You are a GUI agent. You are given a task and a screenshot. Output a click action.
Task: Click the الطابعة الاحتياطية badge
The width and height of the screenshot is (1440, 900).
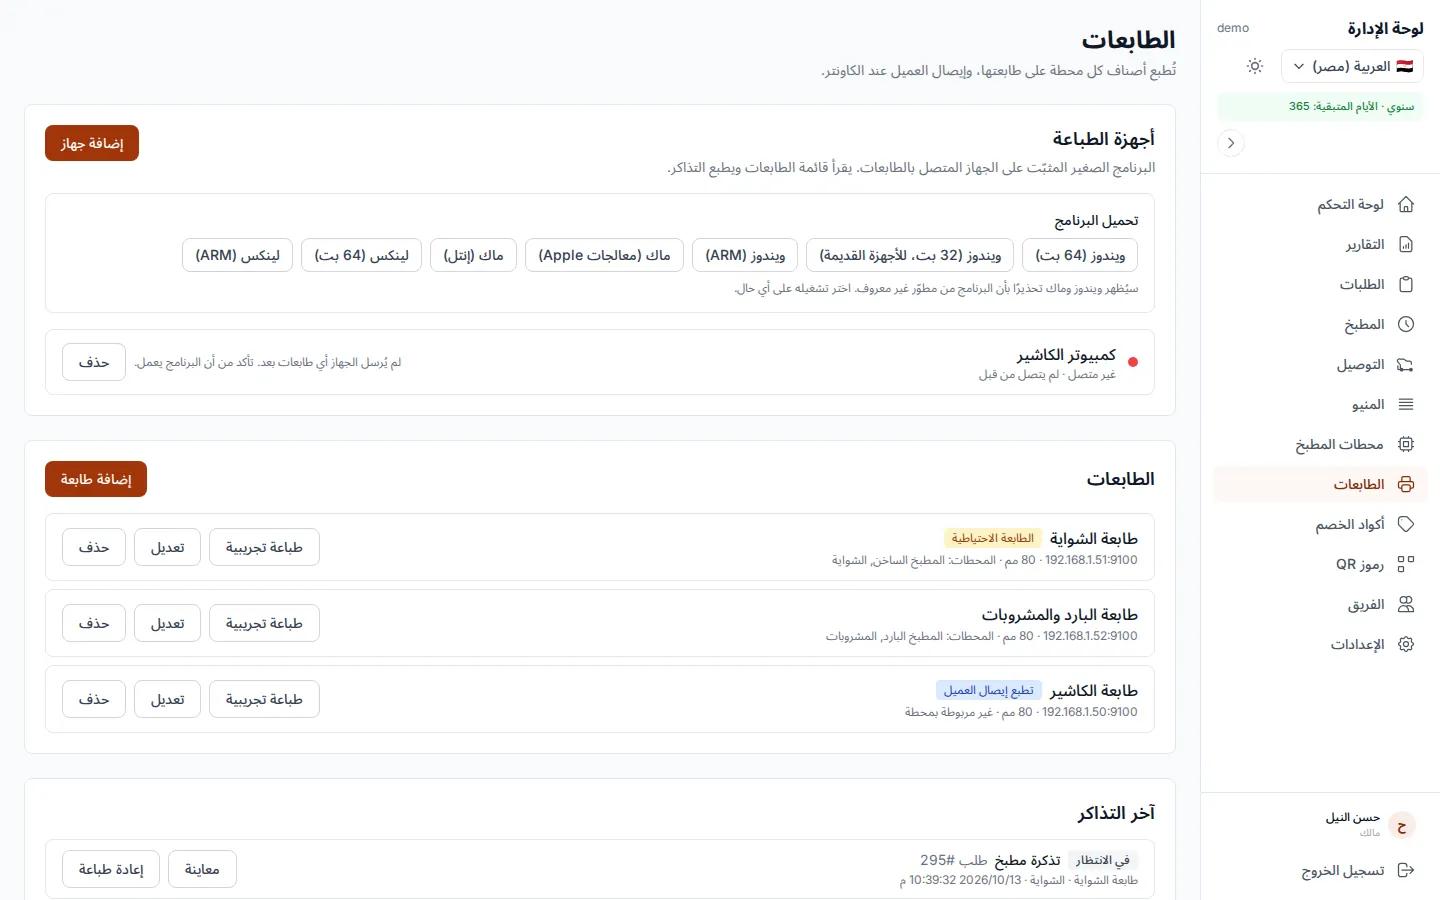coord(992,538)
